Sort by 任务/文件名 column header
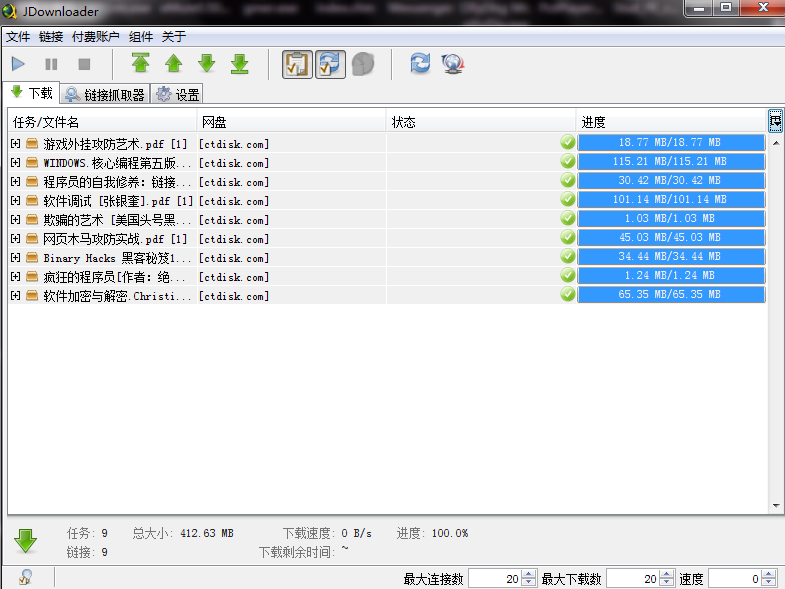 click(x=102, y=122)
